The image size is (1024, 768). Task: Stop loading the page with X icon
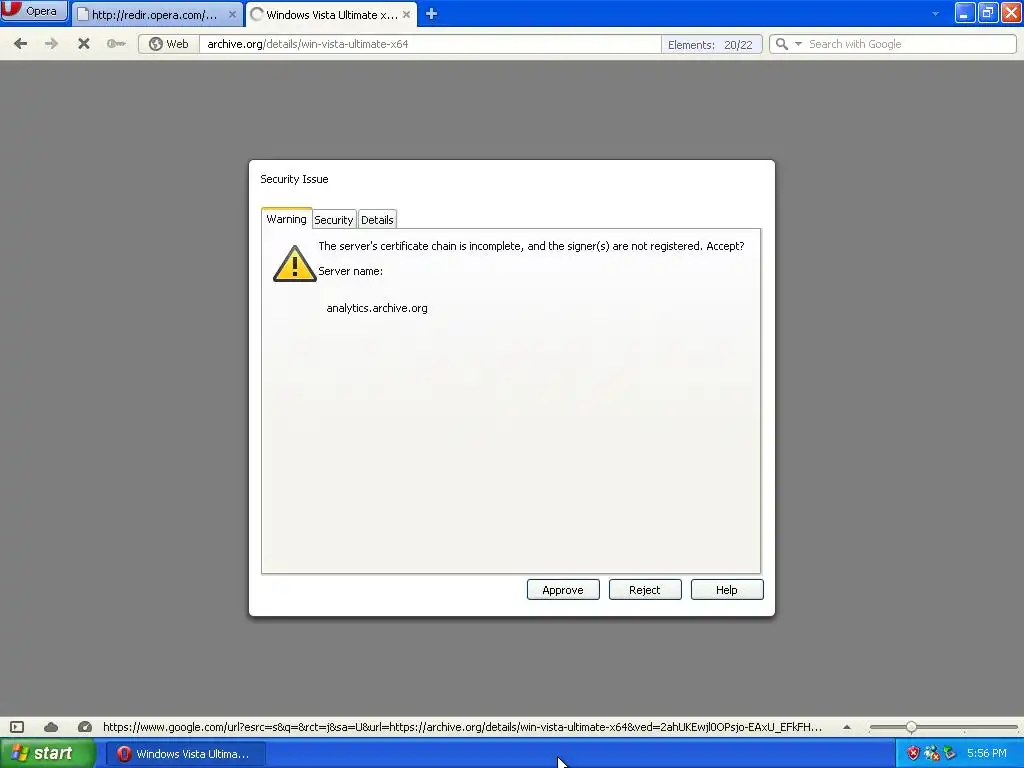click(84, 44)
